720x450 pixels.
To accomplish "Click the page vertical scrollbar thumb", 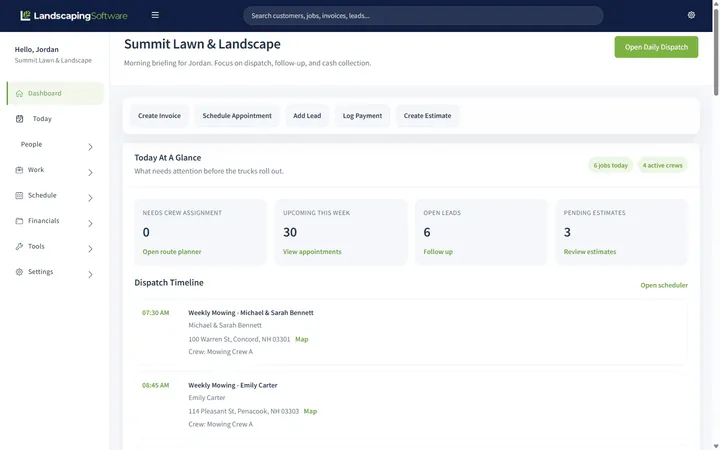I will point(716,51).
